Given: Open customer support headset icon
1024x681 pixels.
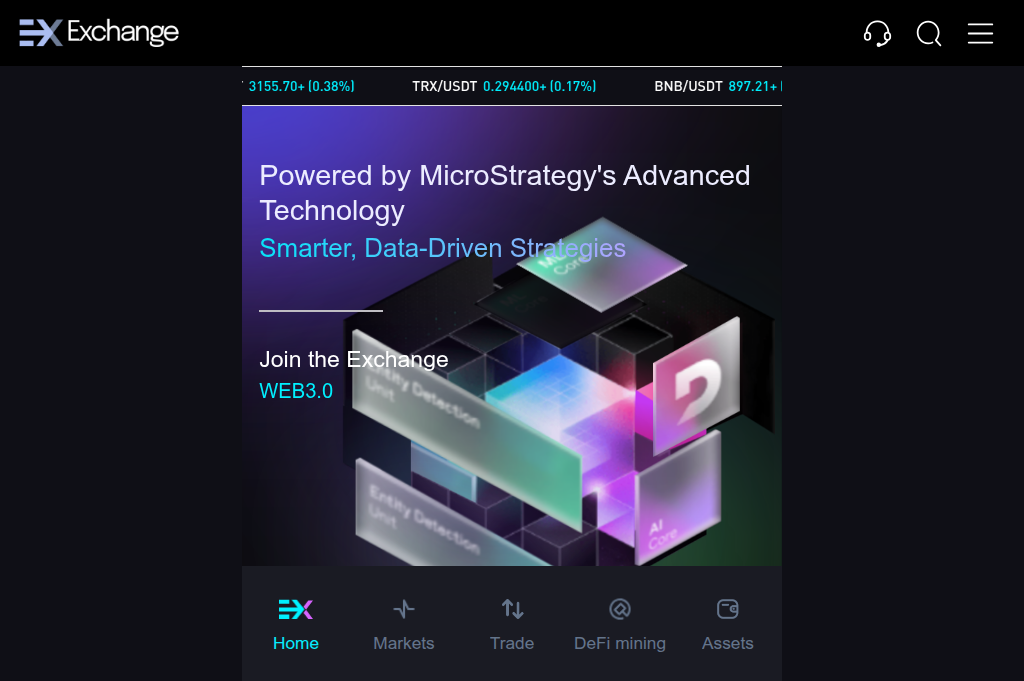Looking at the screenshot, I should coord(877,33).
